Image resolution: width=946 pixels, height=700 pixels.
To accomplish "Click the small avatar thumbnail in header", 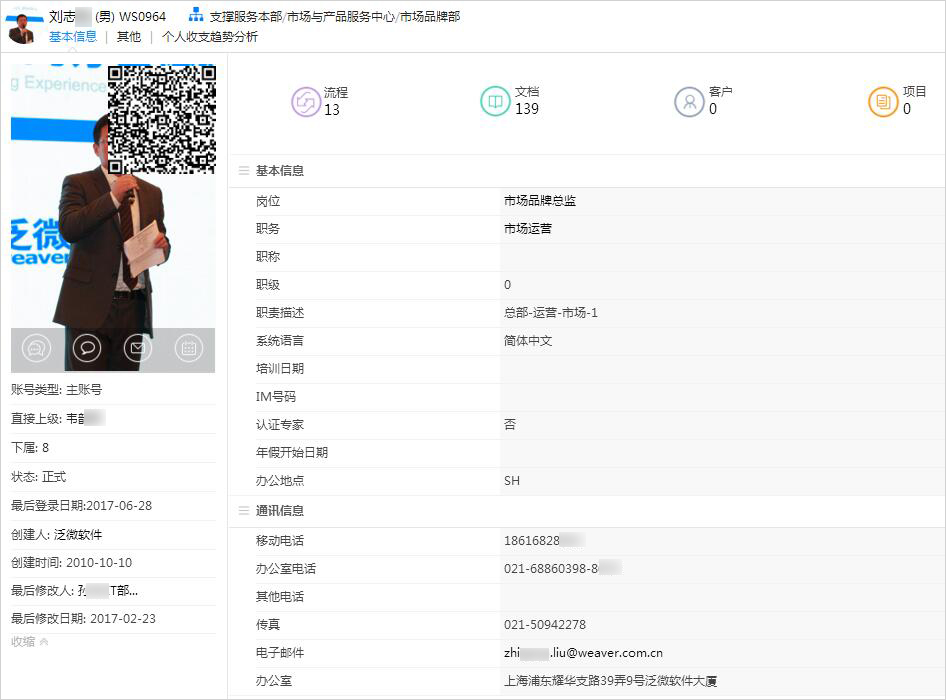I will pyautogui.click(x=22, y=27).
